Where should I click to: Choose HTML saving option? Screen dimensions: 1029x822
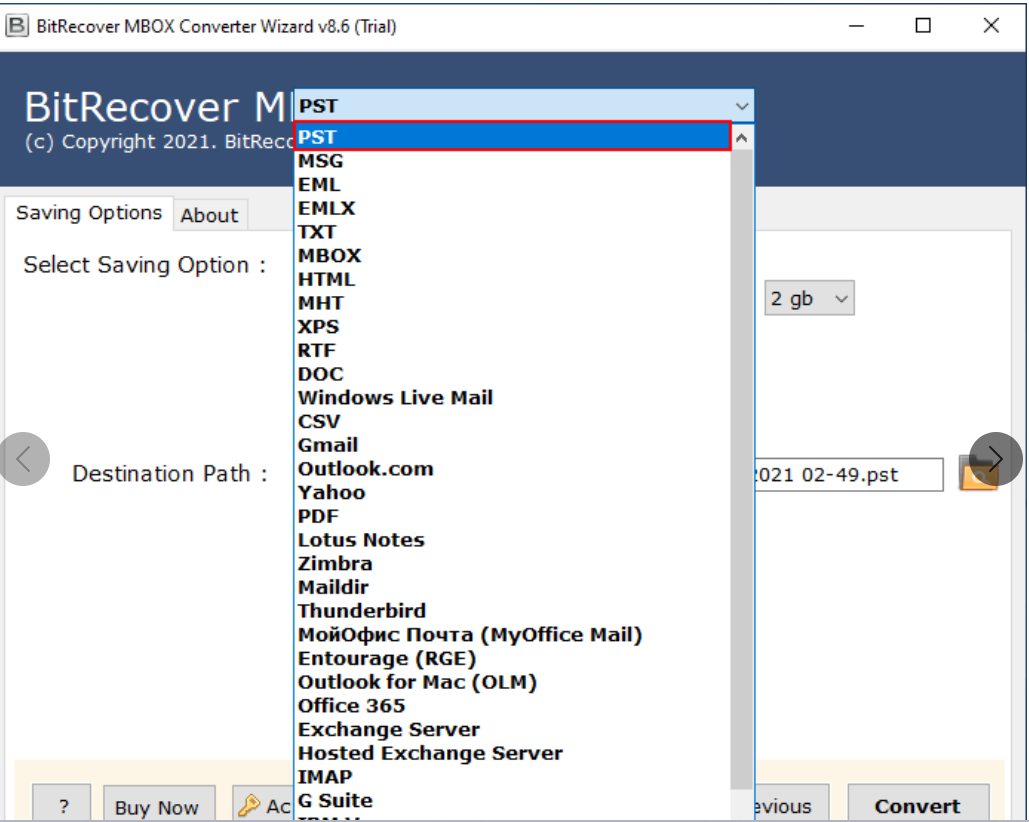pyautogui.click(x=513, y=279)
